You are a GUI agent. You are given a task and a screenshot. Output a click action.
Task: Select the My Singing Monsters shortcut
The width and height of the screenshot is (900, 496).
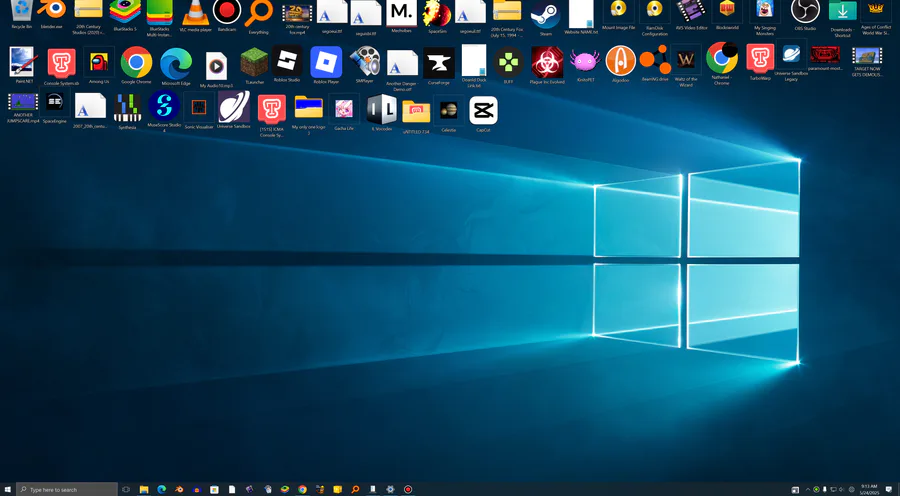[765, 14]
